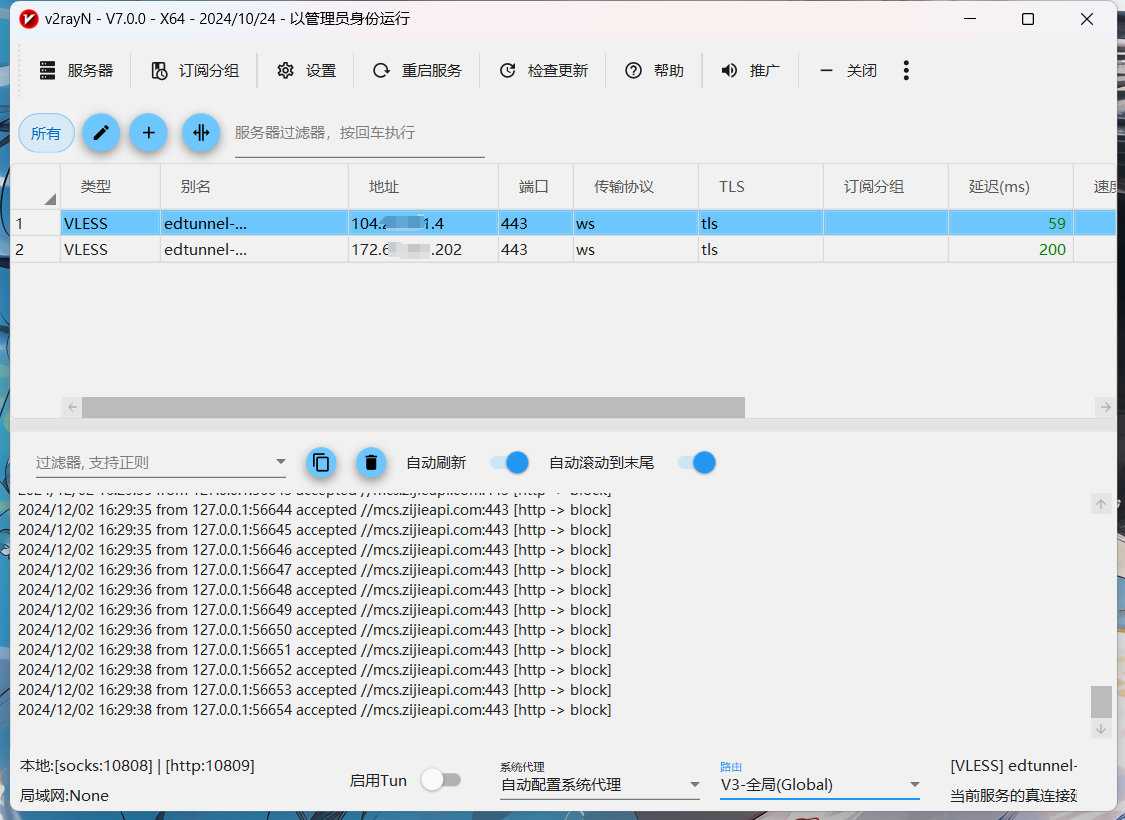Viewport: 1125px width, 820px height.
Task: Focus the 服务器过滤器 server filter field
Action: tap(359, 133)
